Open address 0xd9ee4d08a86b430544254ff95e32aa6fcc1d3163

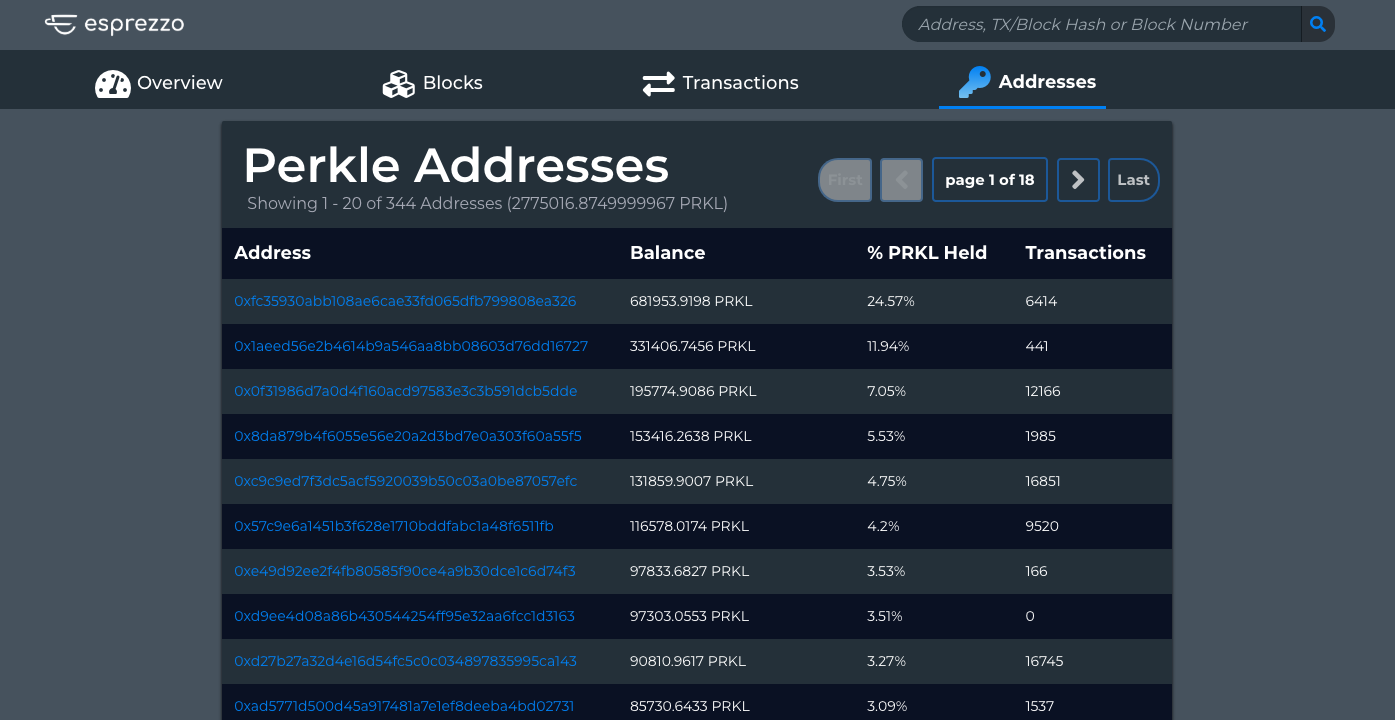pos(404,616)
